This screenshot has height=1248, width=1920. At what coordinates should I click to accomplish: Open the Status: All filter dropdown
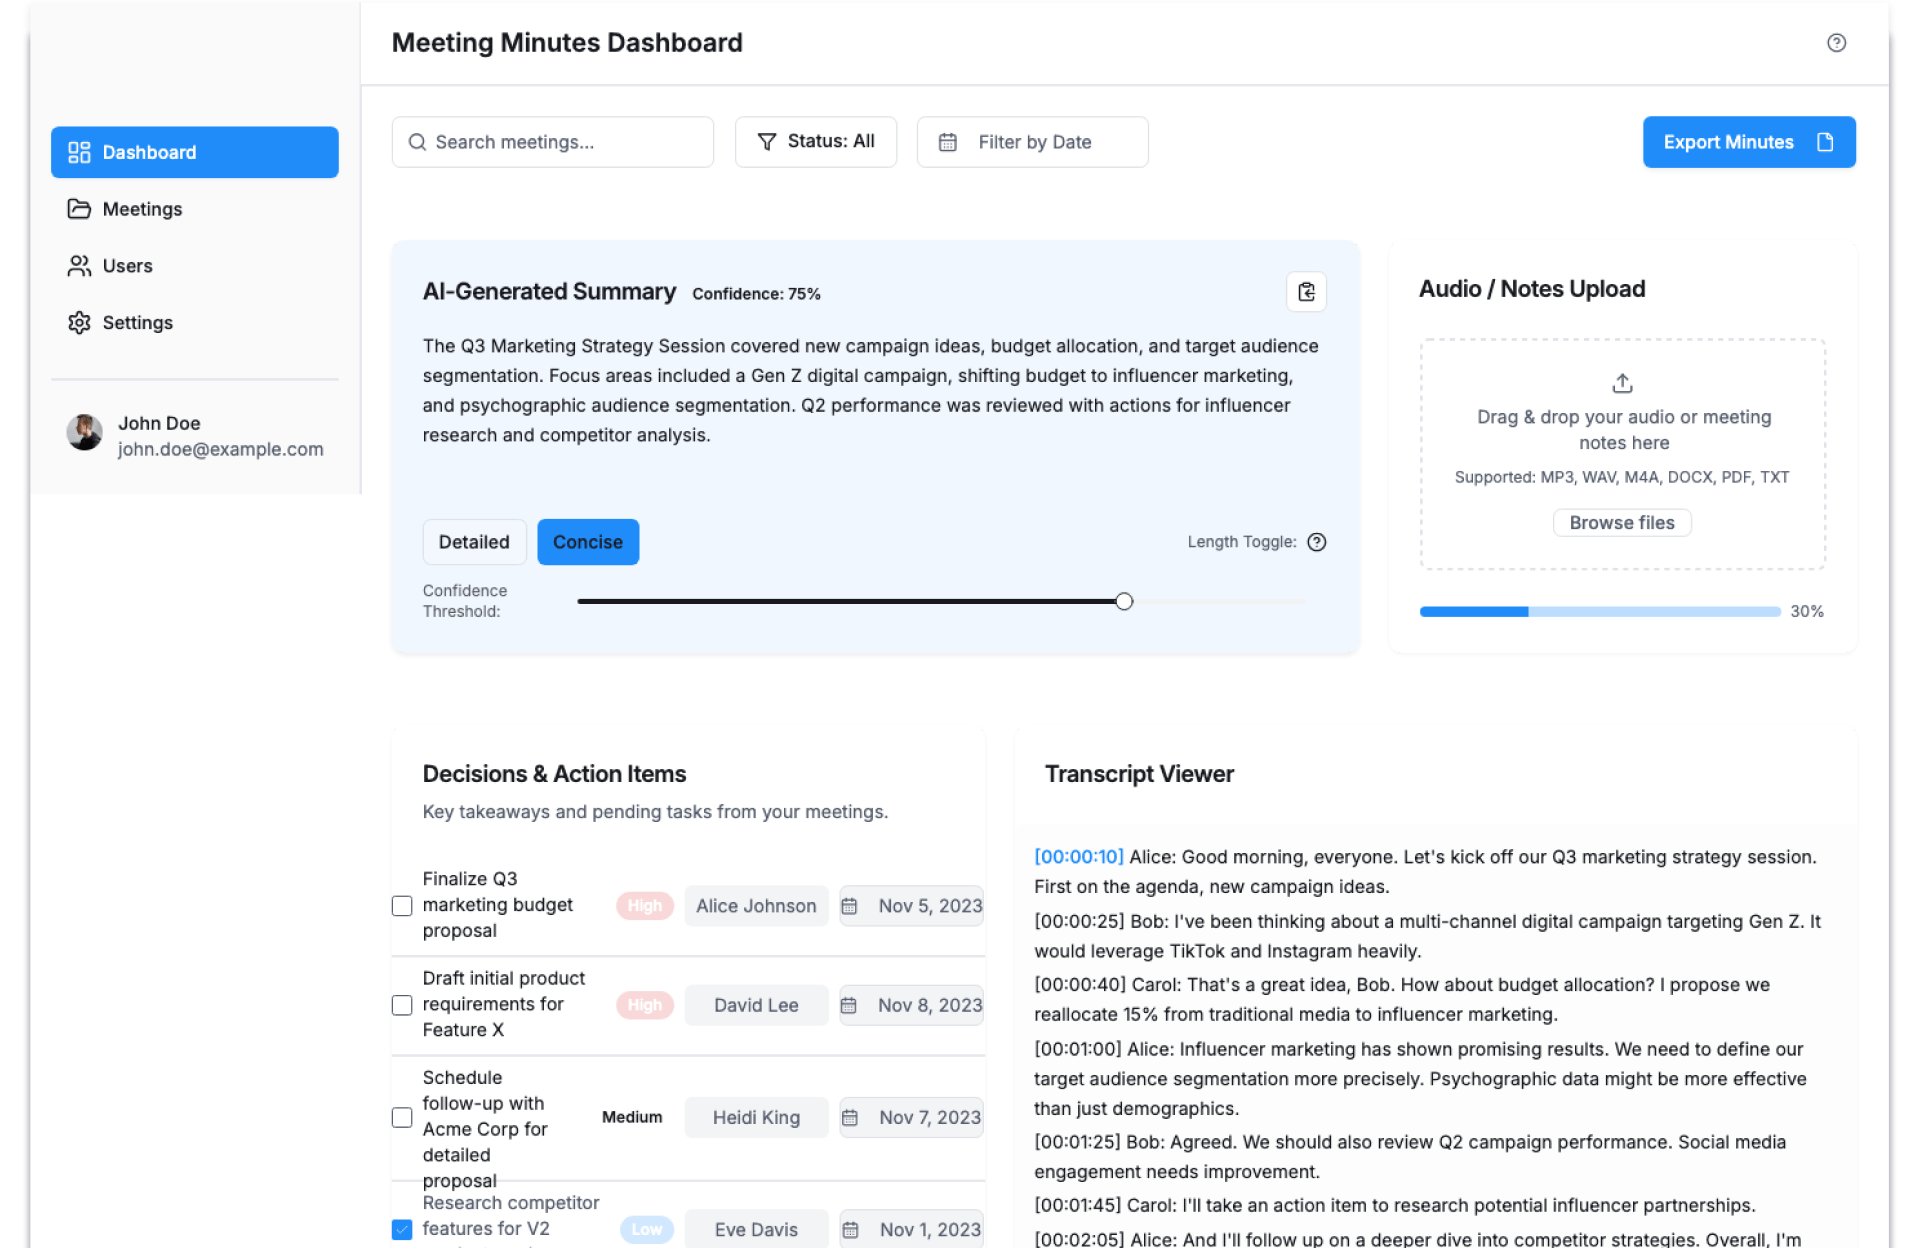pos(815,142)
